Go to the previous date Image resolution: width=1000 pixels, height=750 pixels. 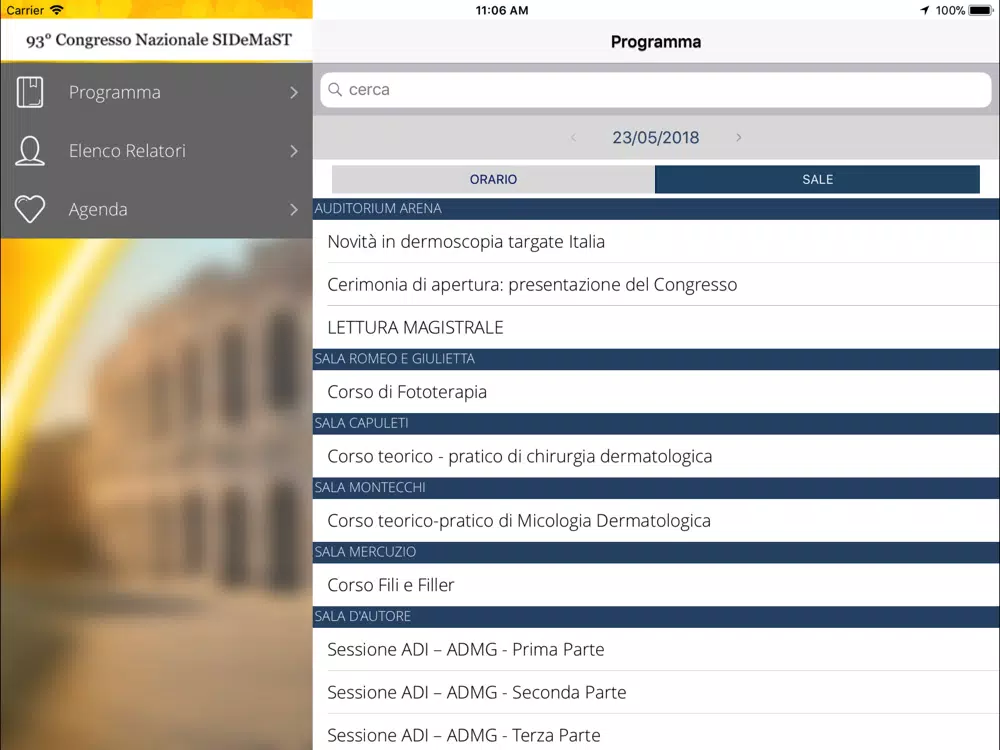tap(573, 138)
